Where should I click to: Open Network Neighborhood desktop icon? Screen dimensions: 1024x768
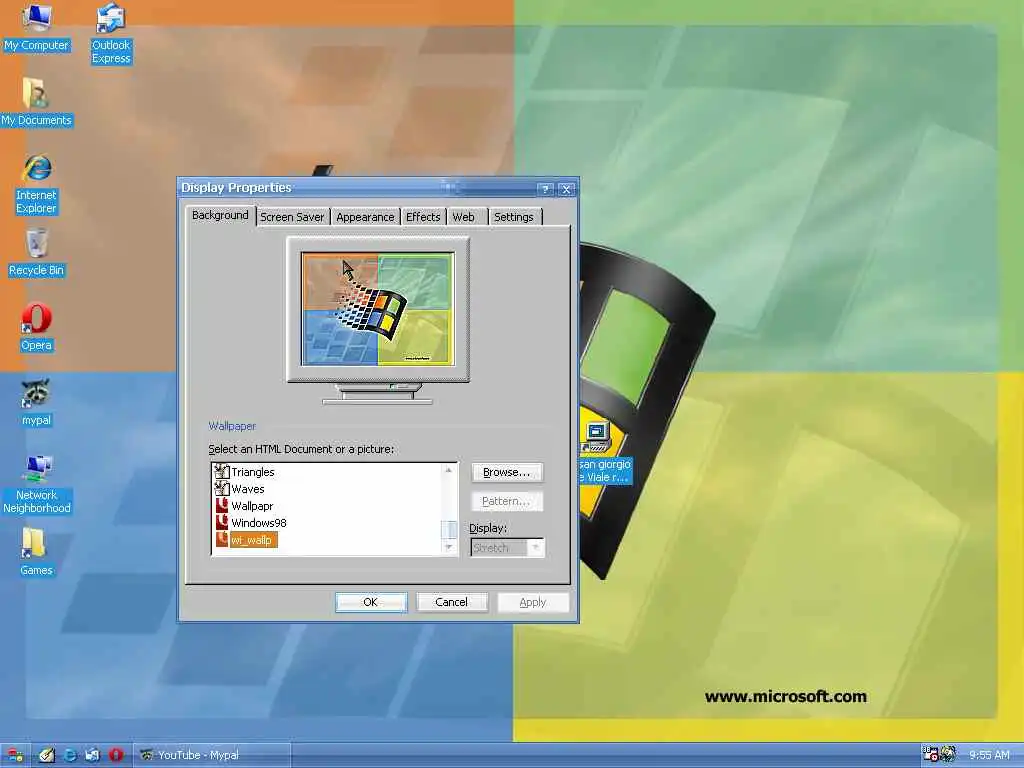point(37,485)
